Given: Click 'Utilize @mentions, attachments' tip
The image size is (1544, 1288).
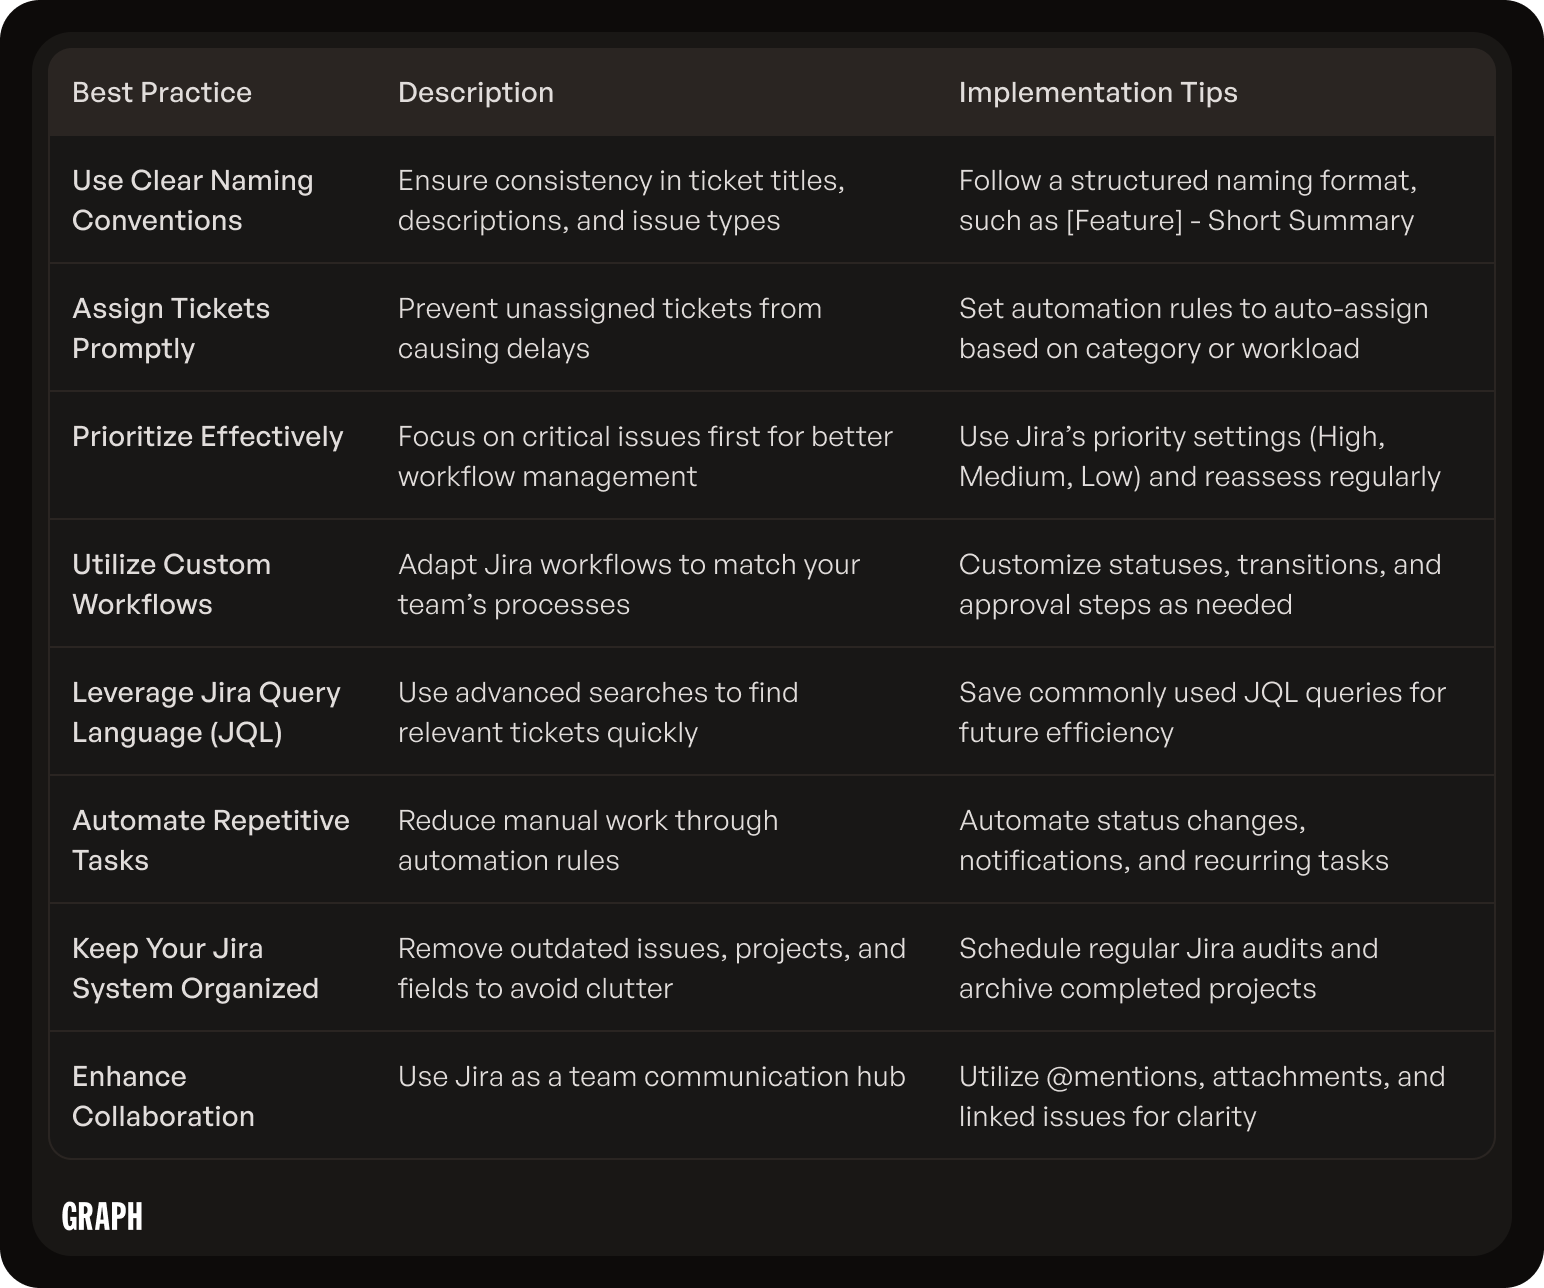Looking at the screenshot, I should (x=1202, y=1096).
